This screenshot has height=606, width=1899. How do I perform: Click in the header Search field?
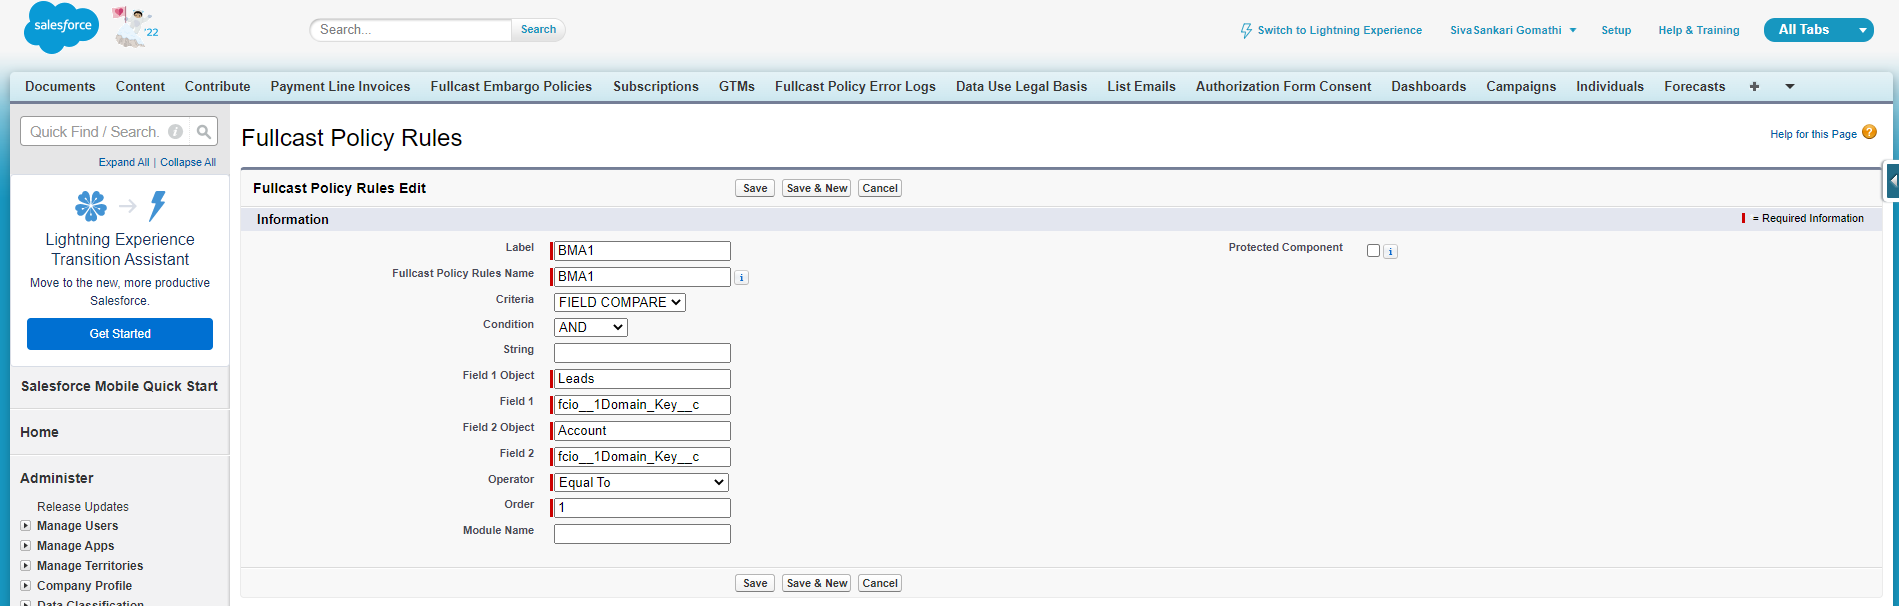click(411, 30)
